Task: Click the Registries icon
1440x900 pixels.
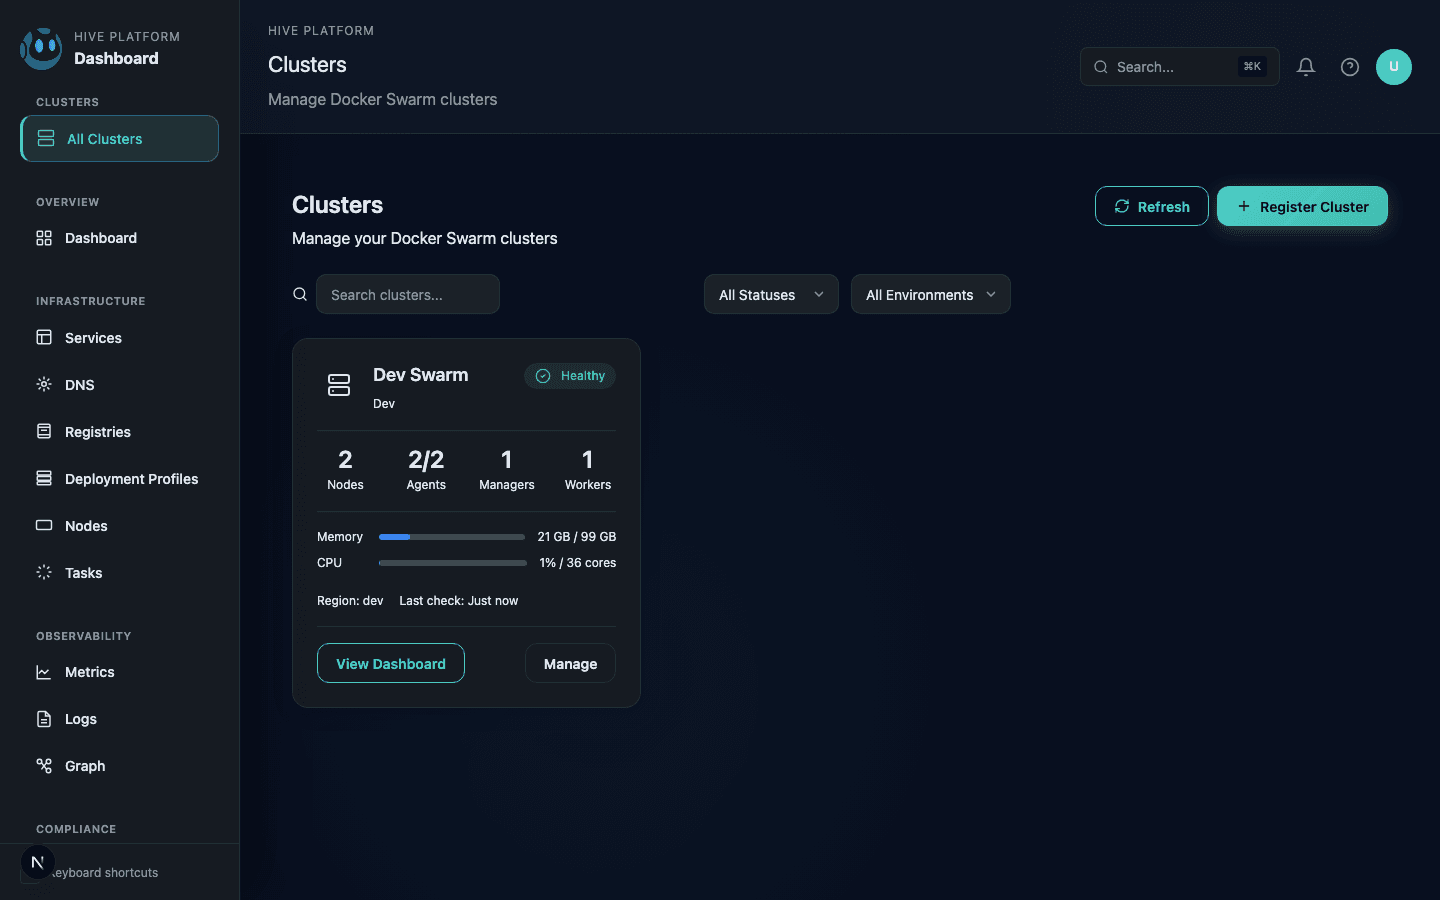Action: [44, 431]
